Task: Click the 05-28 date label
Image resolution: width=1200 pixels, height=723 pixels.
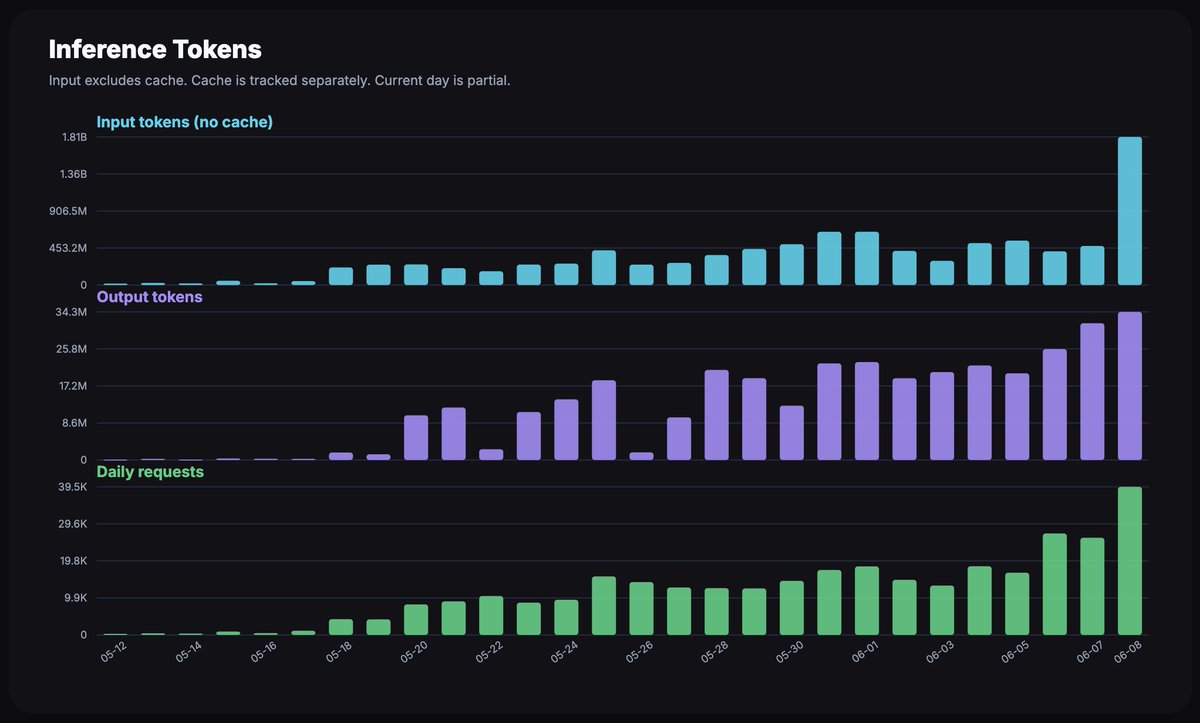Action: coord(714,653)
